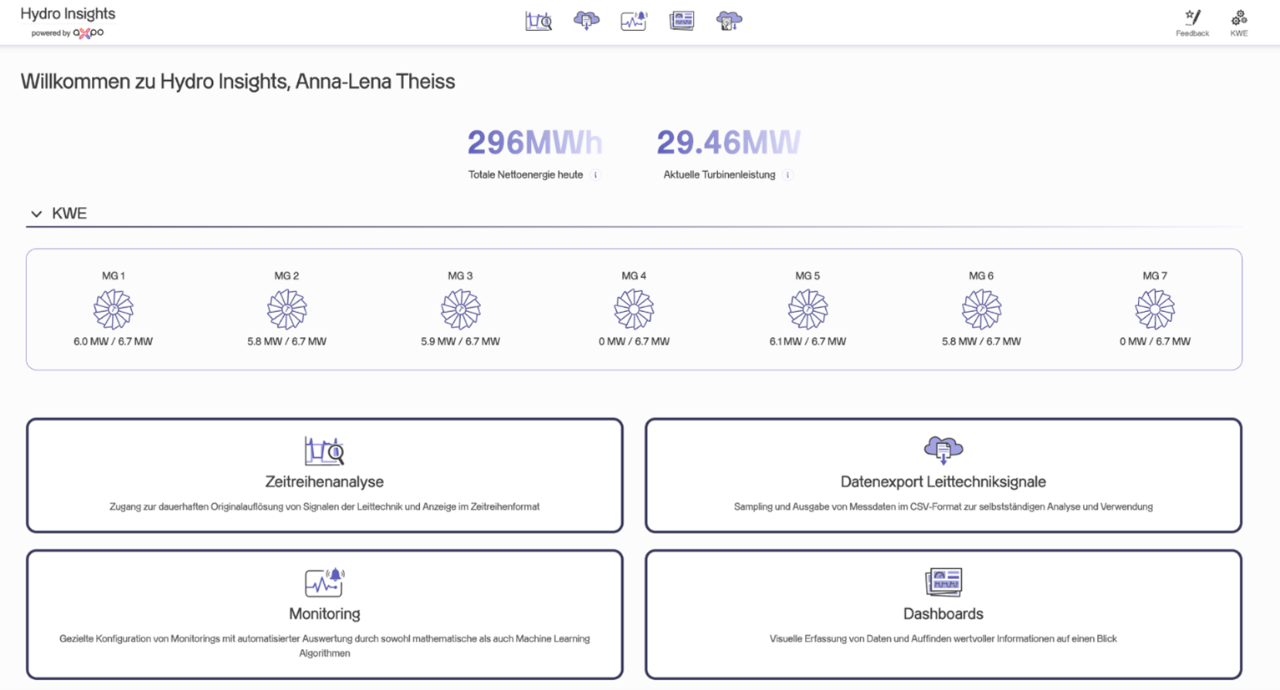Open the Zeitreihenanalyse icon in the top toolbar
Viewport: 1280px width, 690px height.
coord(538,19)
